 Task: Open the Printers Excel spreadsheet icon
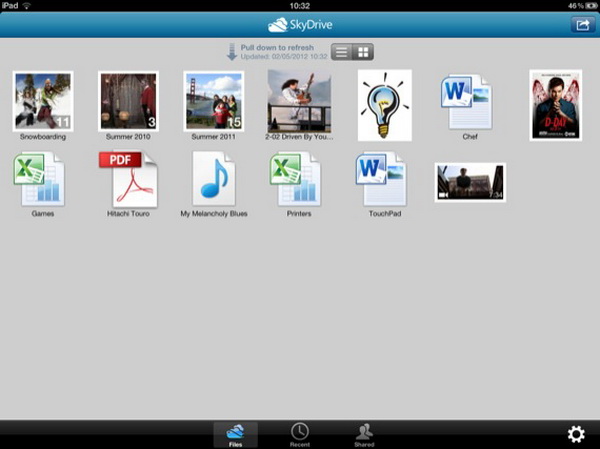coord(296,179)
